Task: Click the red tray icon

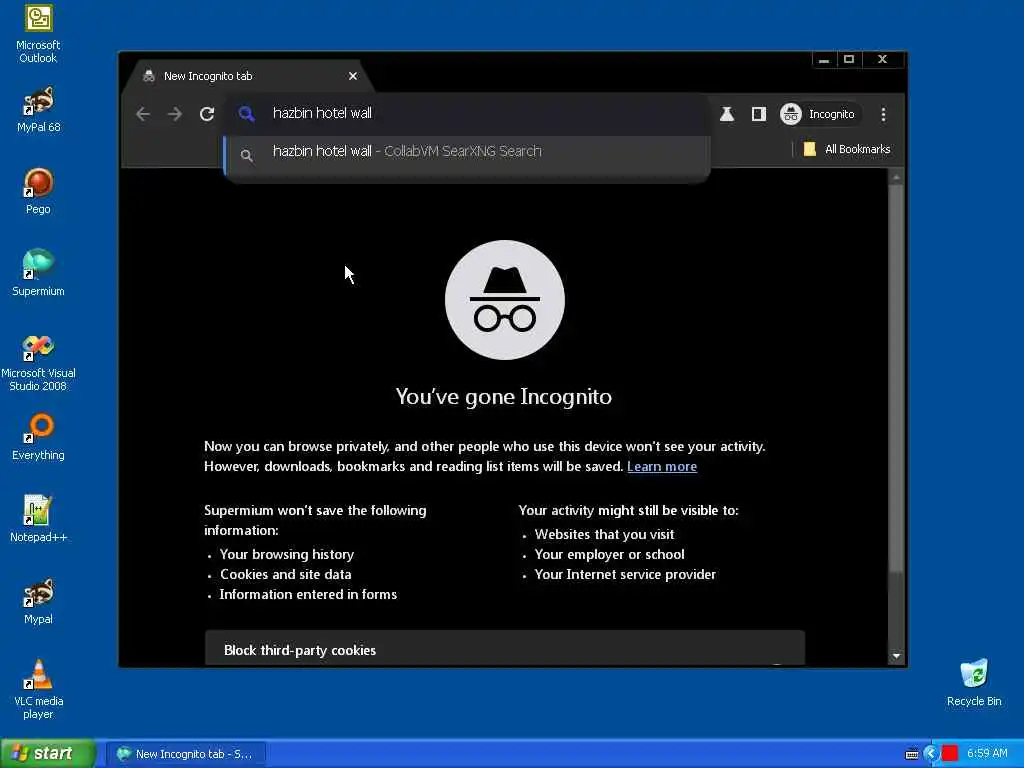Action: [950, 754]
